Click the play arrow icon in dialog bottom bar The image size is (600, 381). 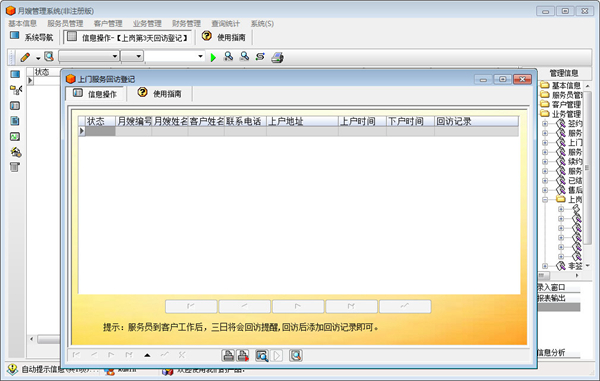click(x=277, y=355)
